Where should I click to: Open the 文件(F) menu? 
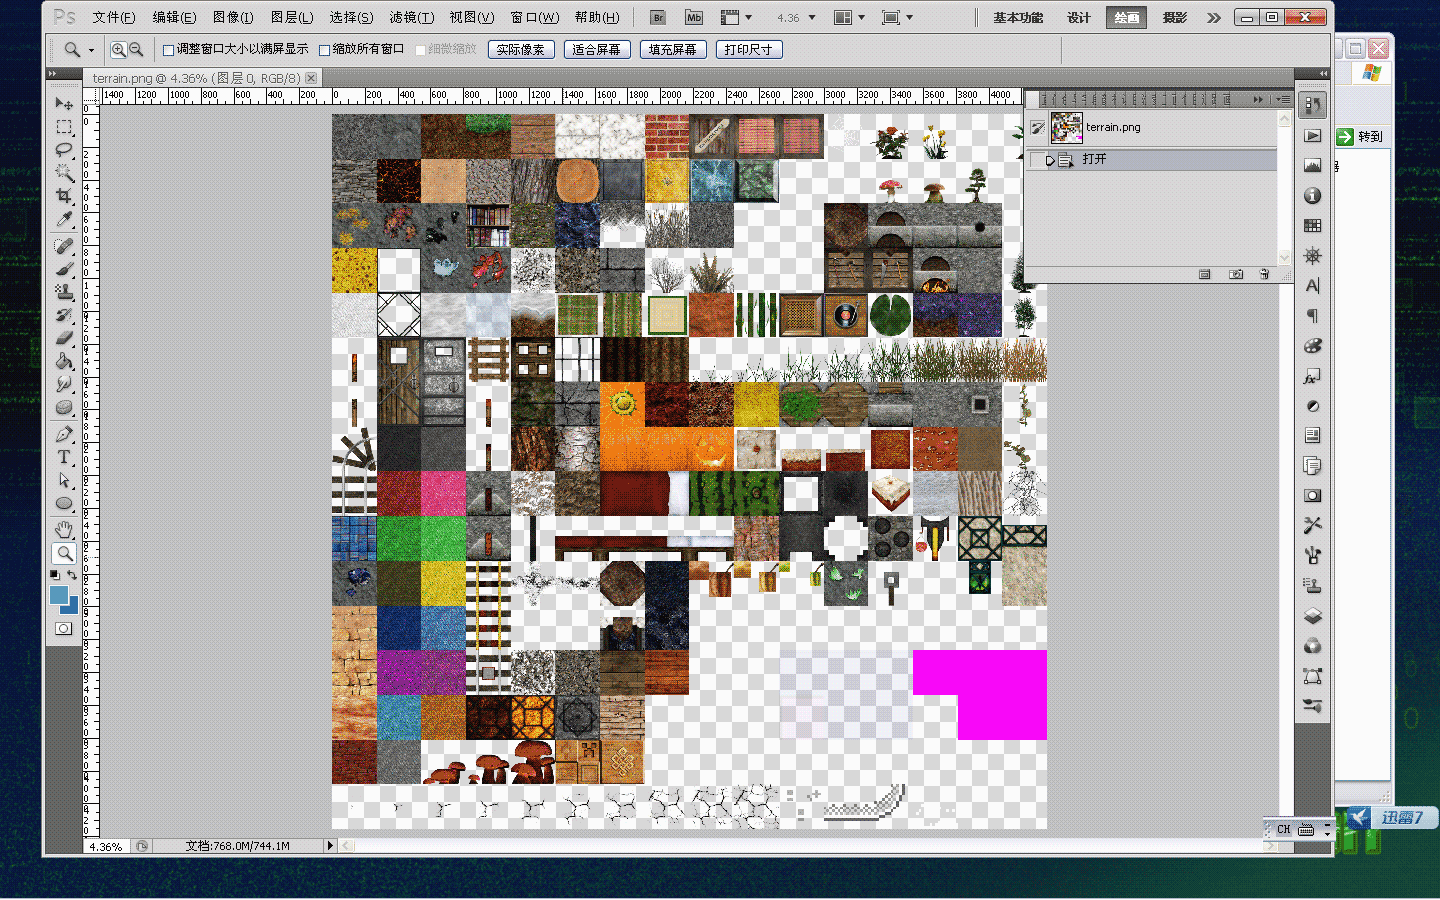(x=114, y=17)
